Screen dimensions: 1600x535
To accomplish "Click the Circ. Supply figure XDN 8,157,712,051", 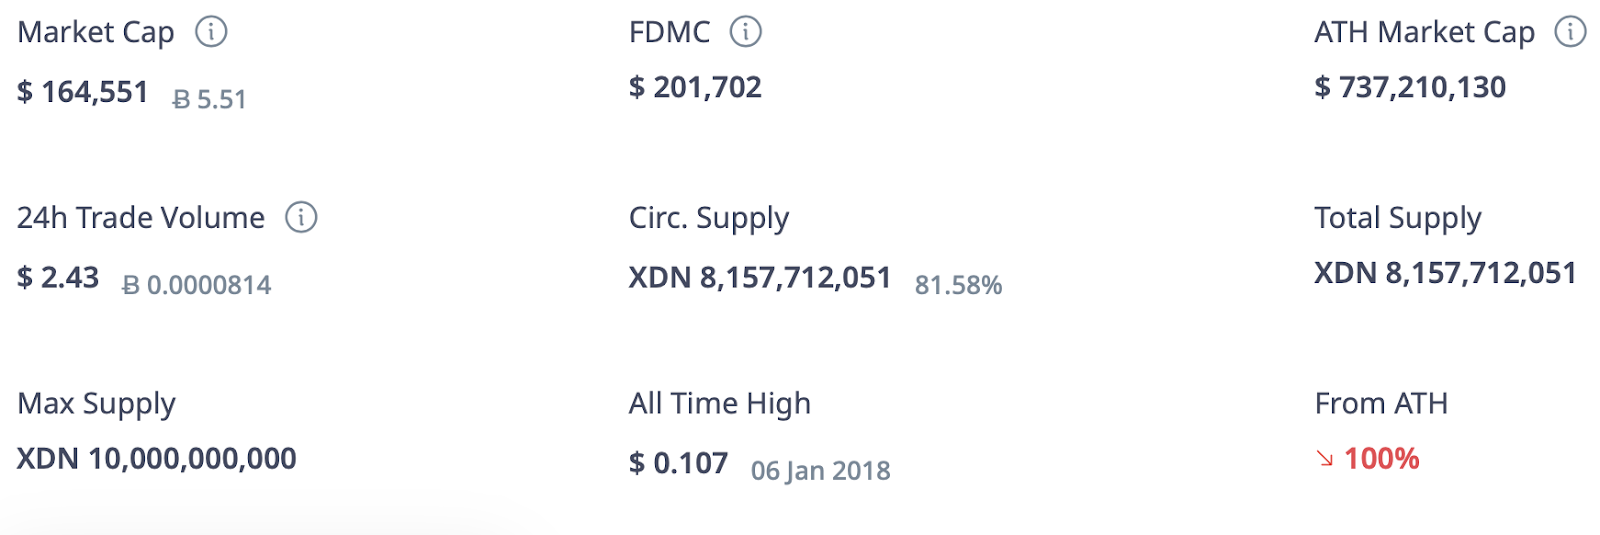I will click(760, 277).
